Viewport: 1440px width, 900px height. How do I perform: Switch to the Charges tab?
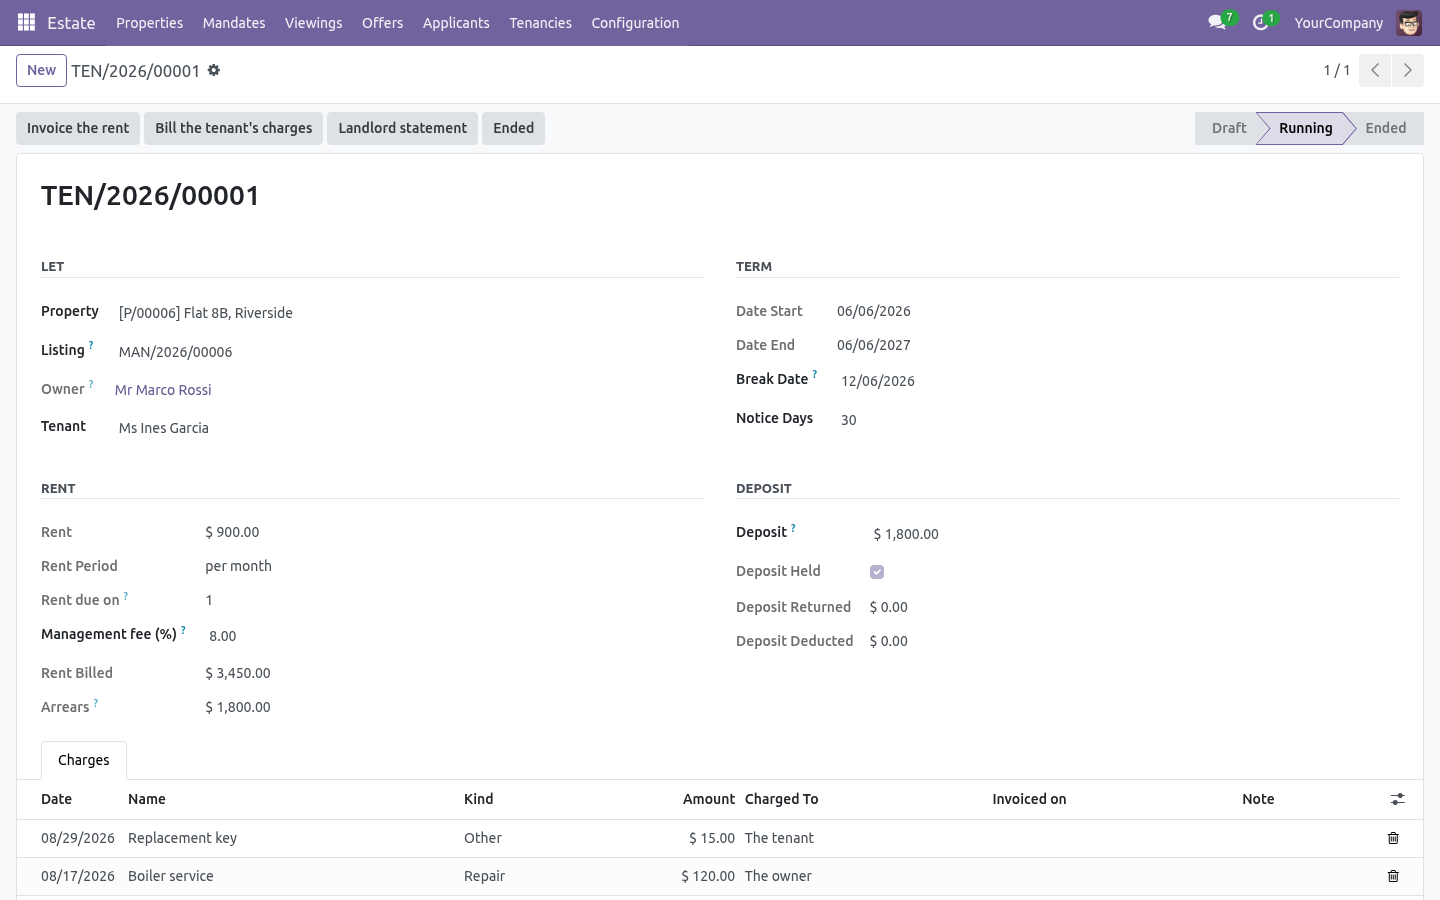(x=84, y=760)
